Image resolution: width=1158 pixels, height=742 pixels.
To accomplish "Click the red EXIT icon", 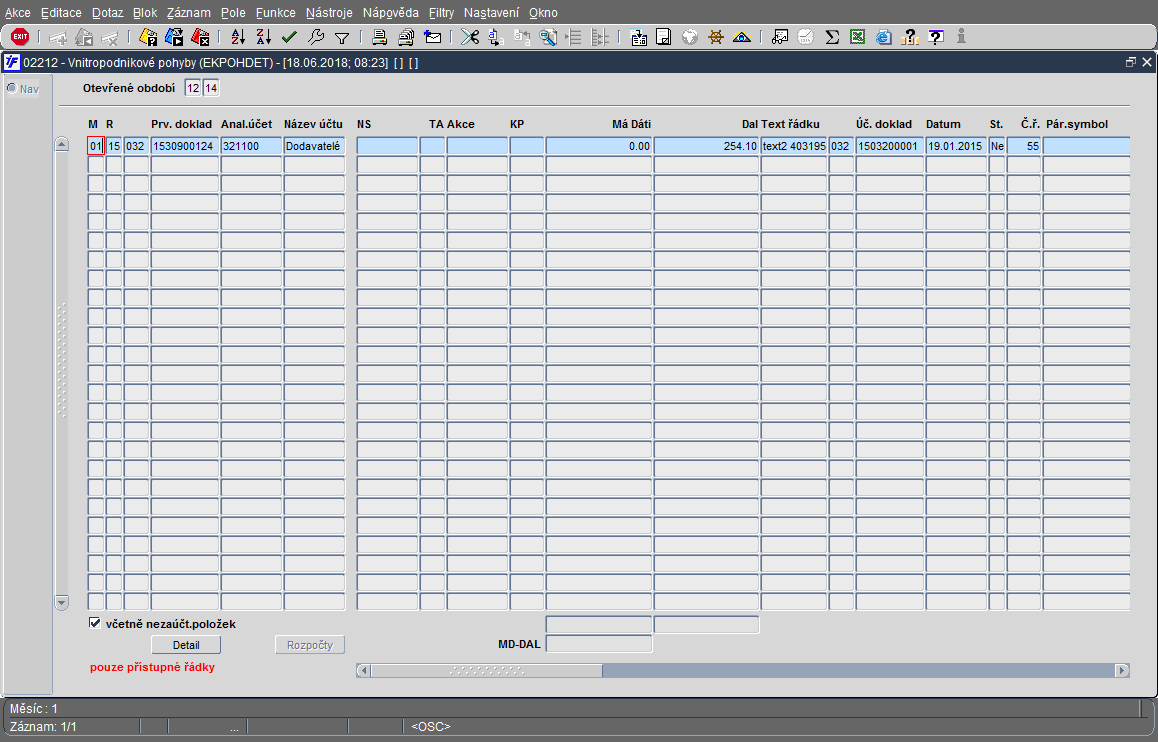I will (20, 36).
